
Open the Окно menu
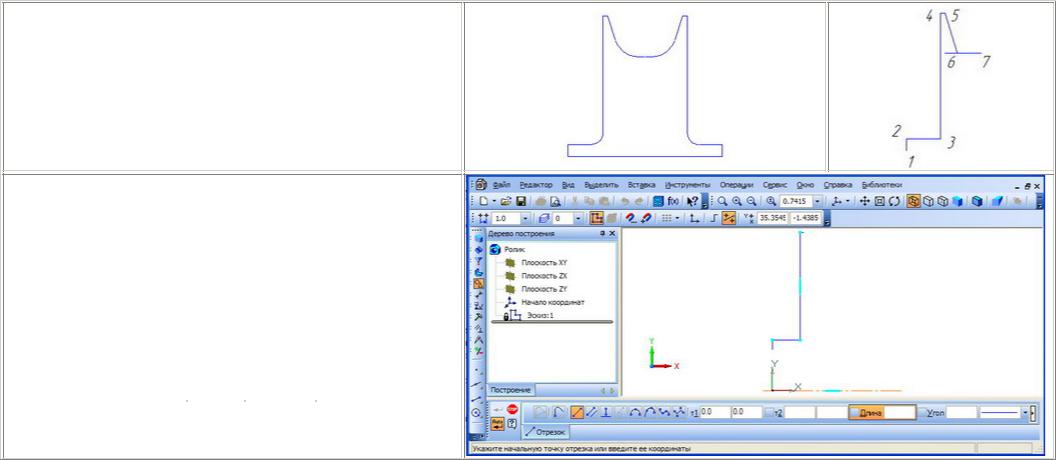tap(804, 185)
